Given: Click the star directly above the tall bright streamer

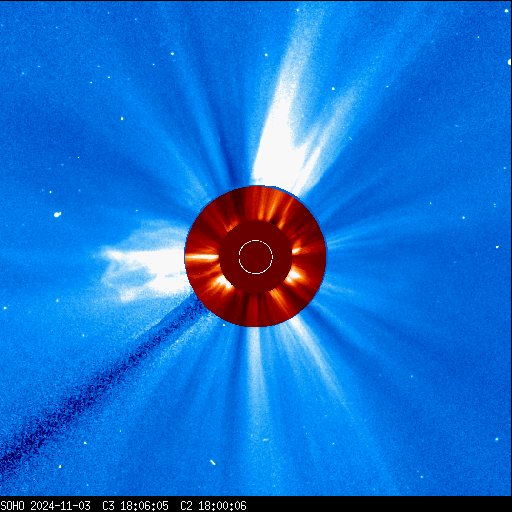Looking at the screenshot, I should (297, 10).
